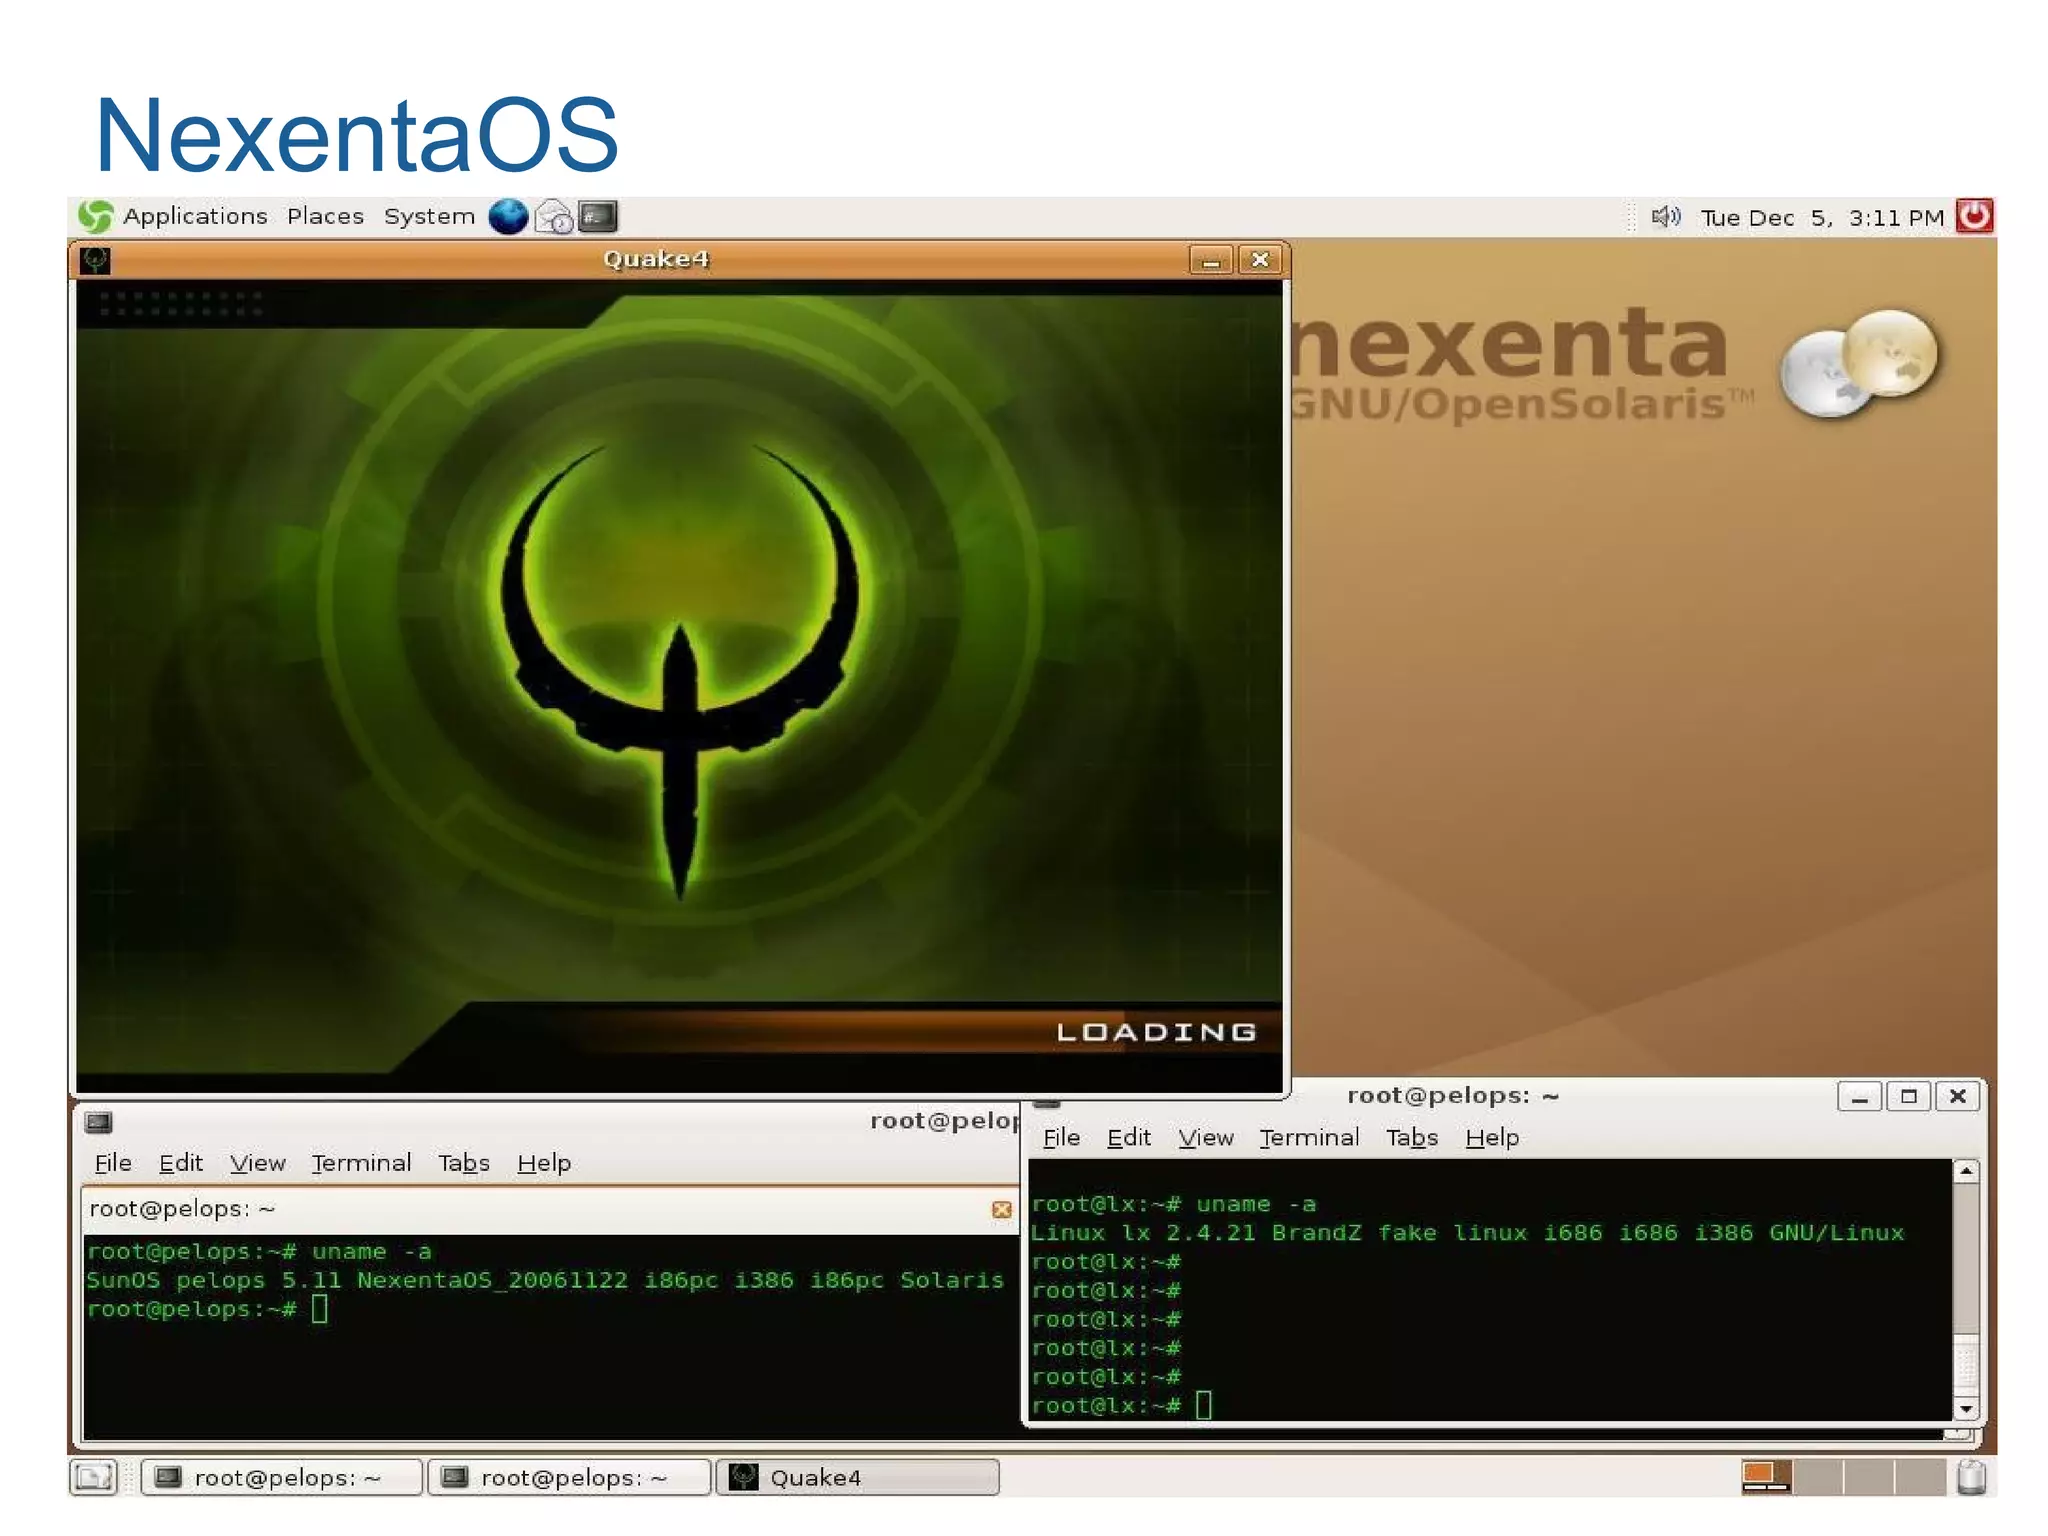The width and height of the screenshot is (2048, 1536).
Task: Click scrollbar down arrow in right terminal
Action: tap(1965, 1409)
